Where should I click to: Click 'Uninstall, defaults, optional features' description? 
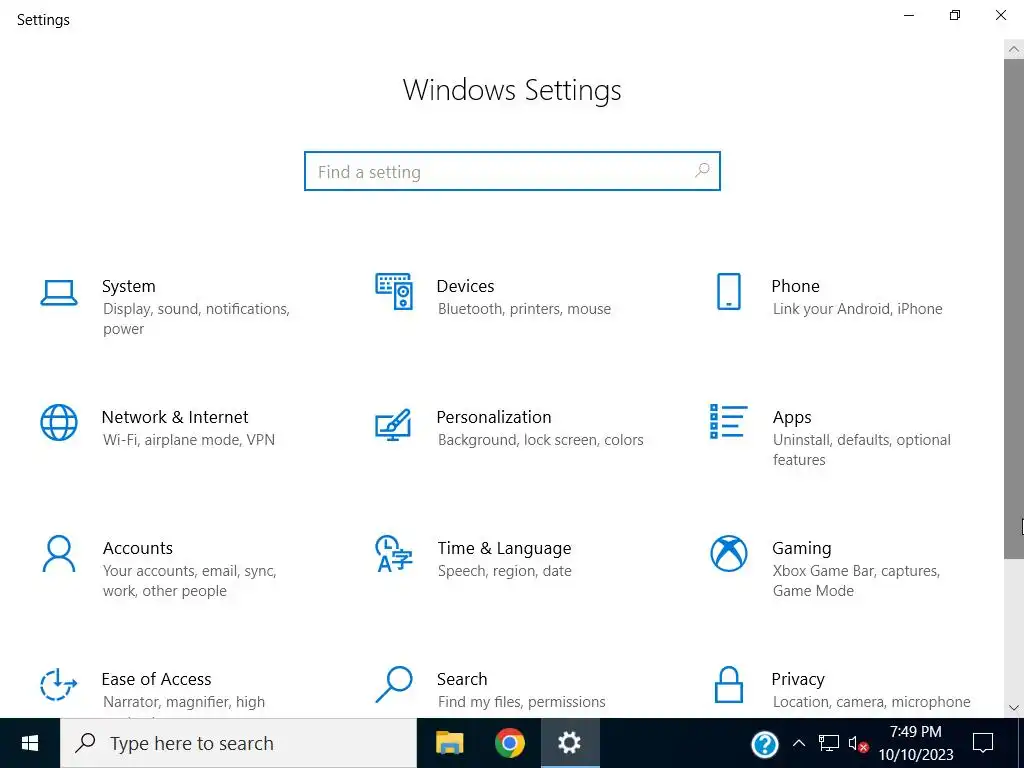point(861,450)
